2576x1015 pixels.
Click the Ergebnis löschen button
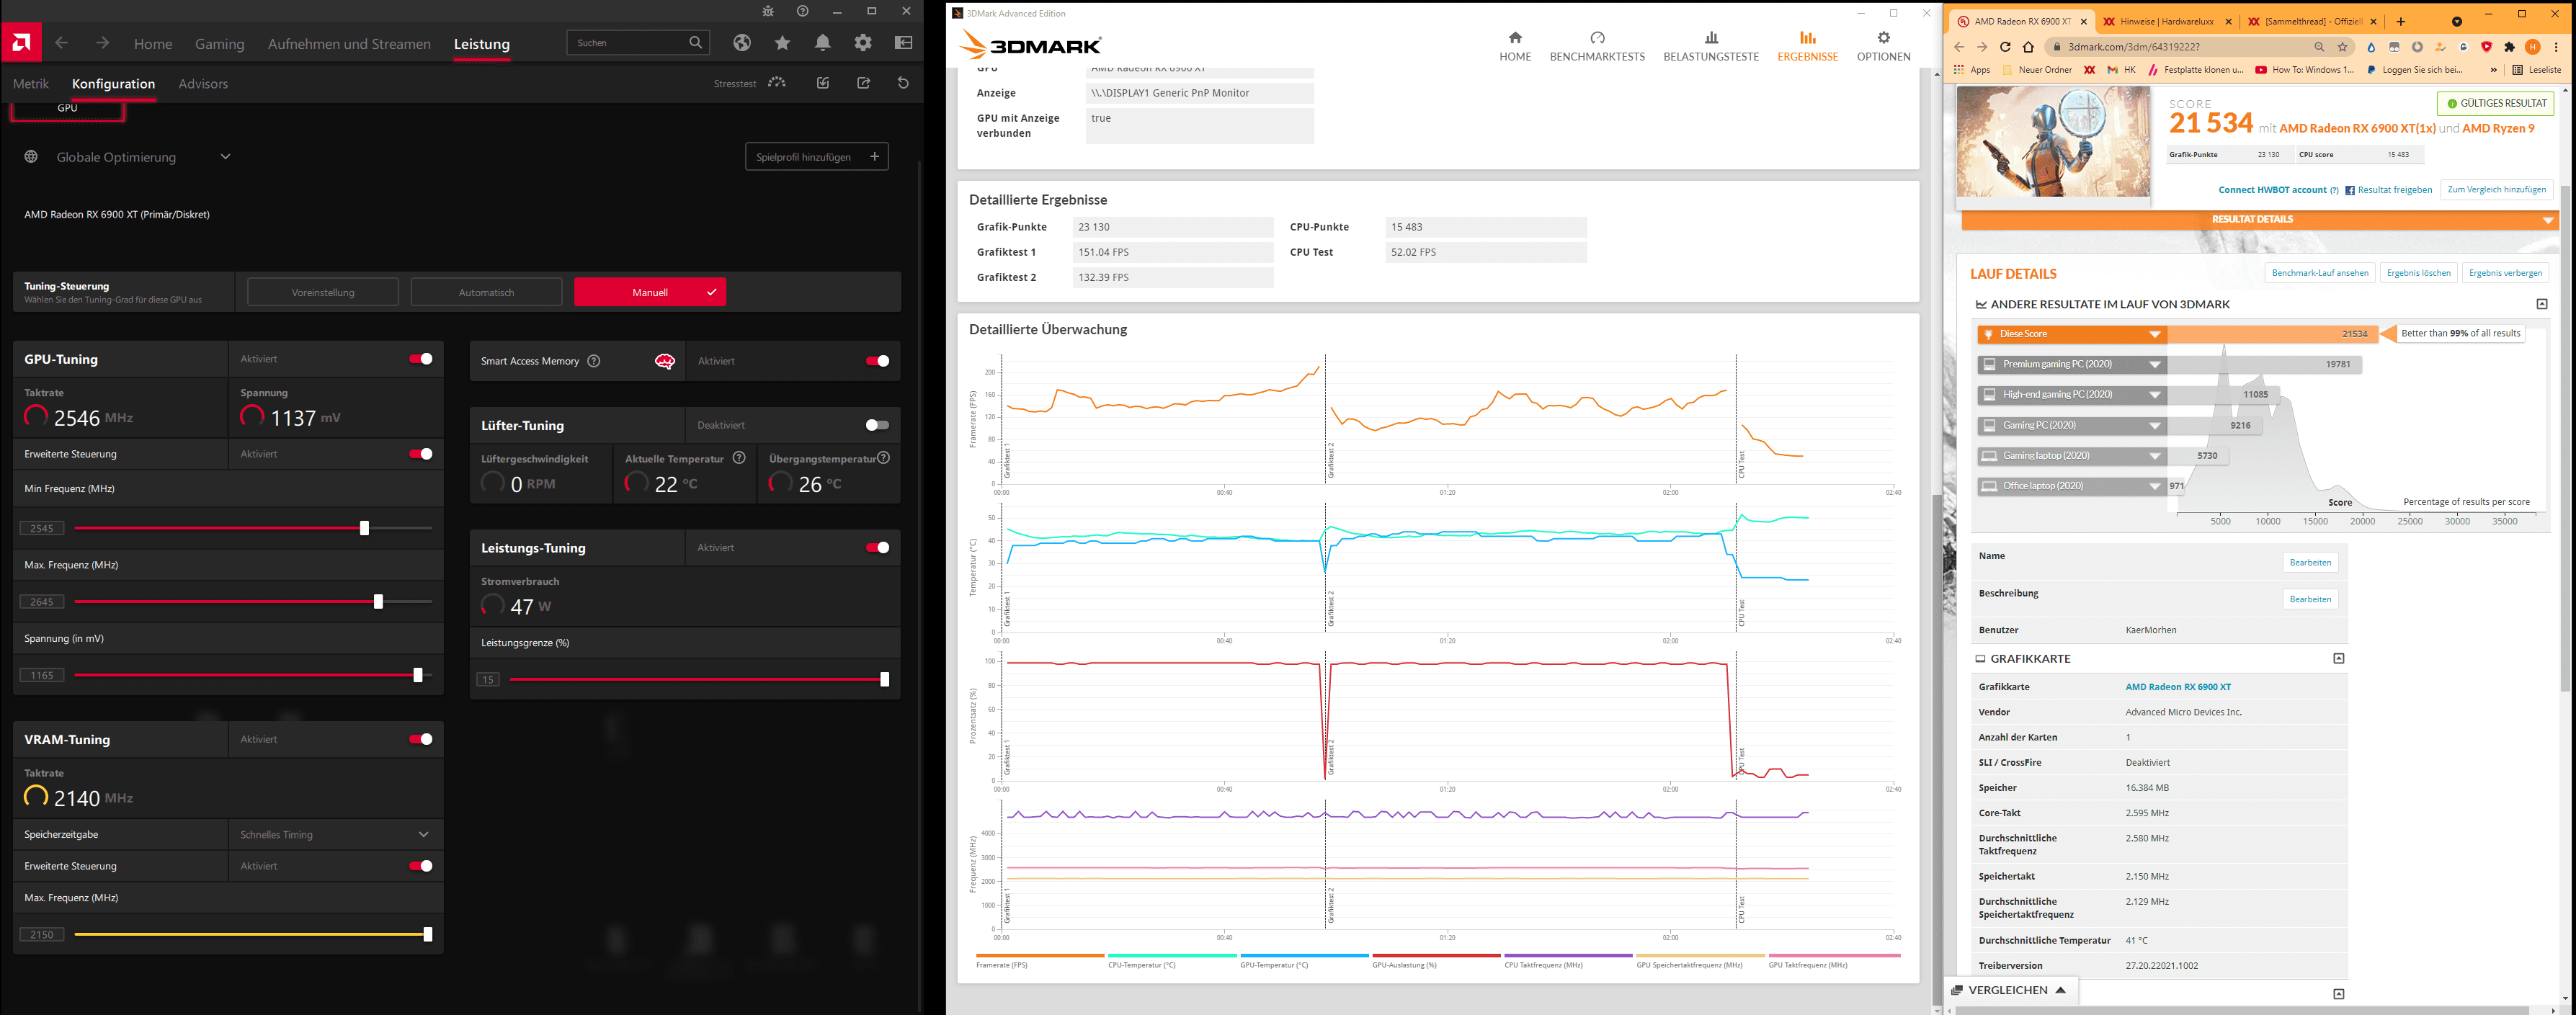(x=2418, y=273)
